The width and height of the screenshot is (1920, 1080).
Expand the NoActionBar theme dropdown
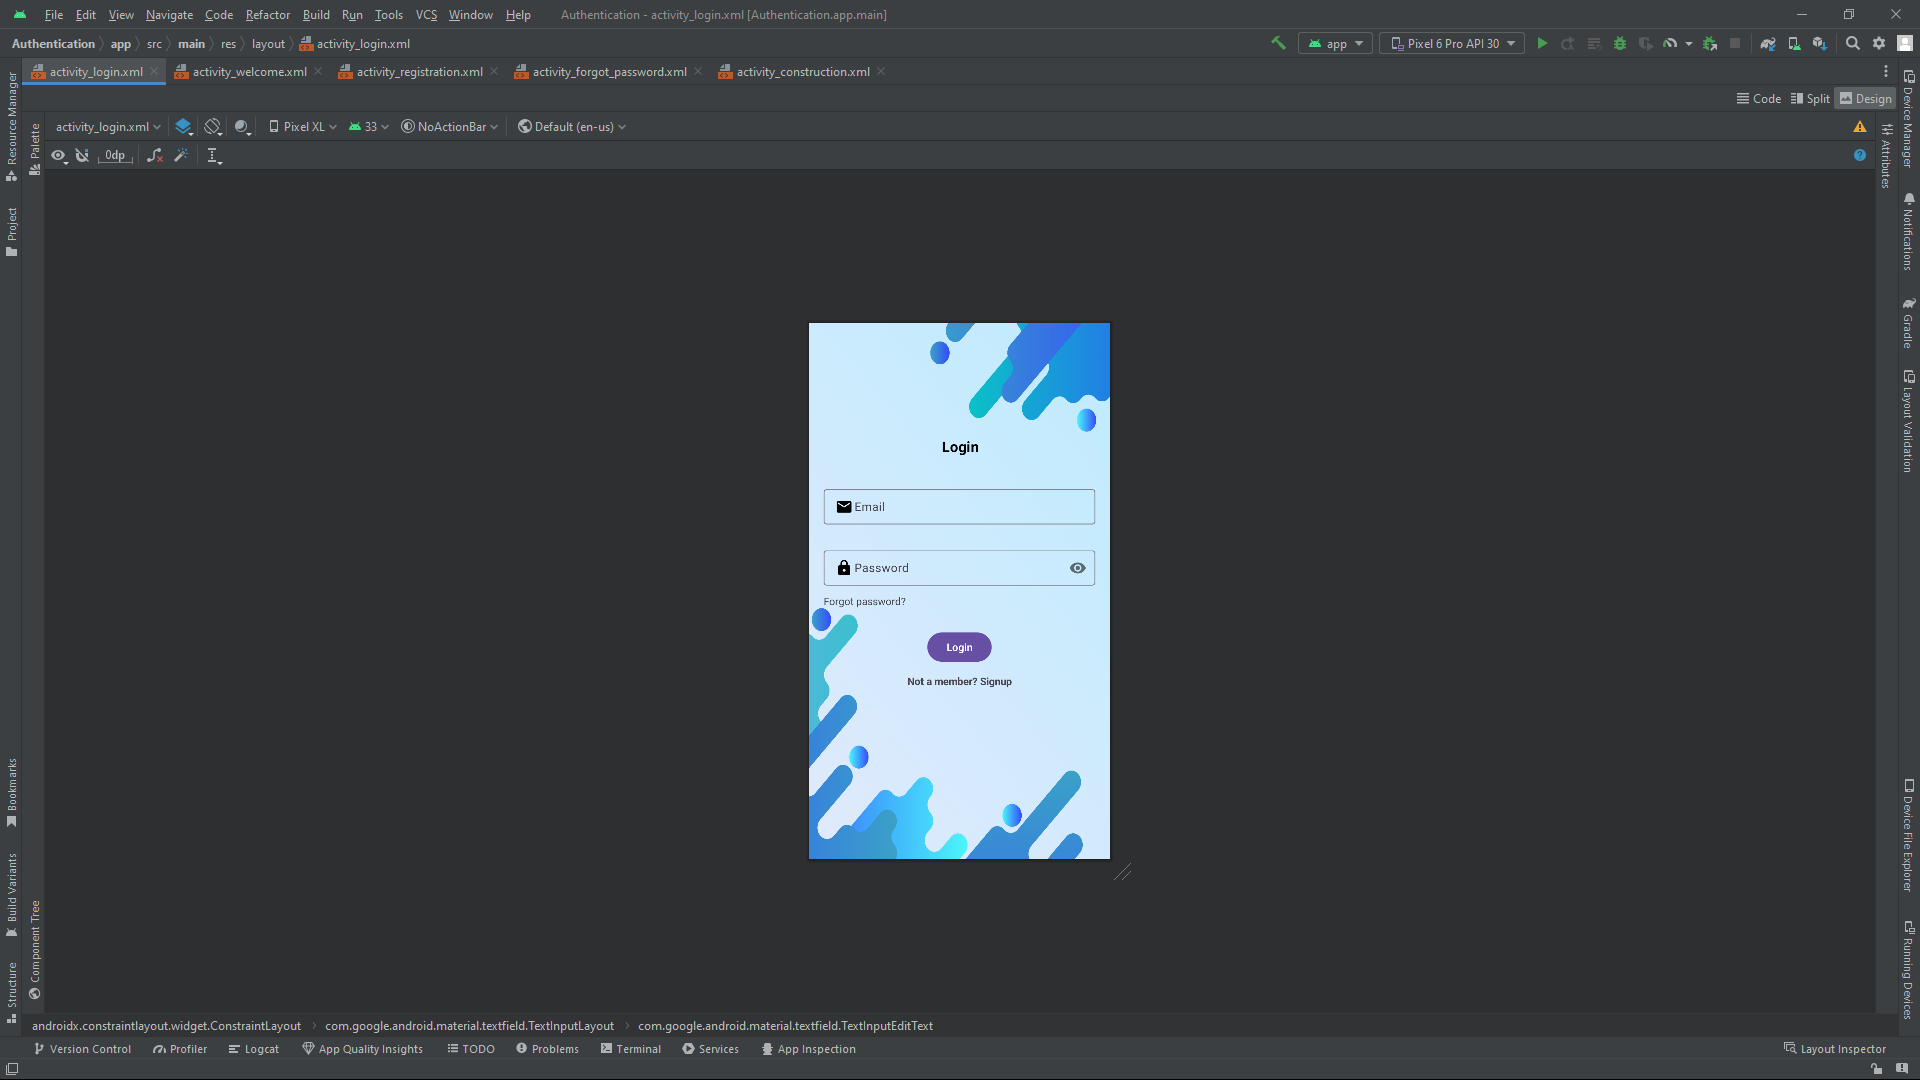click(x=450, y=126)
